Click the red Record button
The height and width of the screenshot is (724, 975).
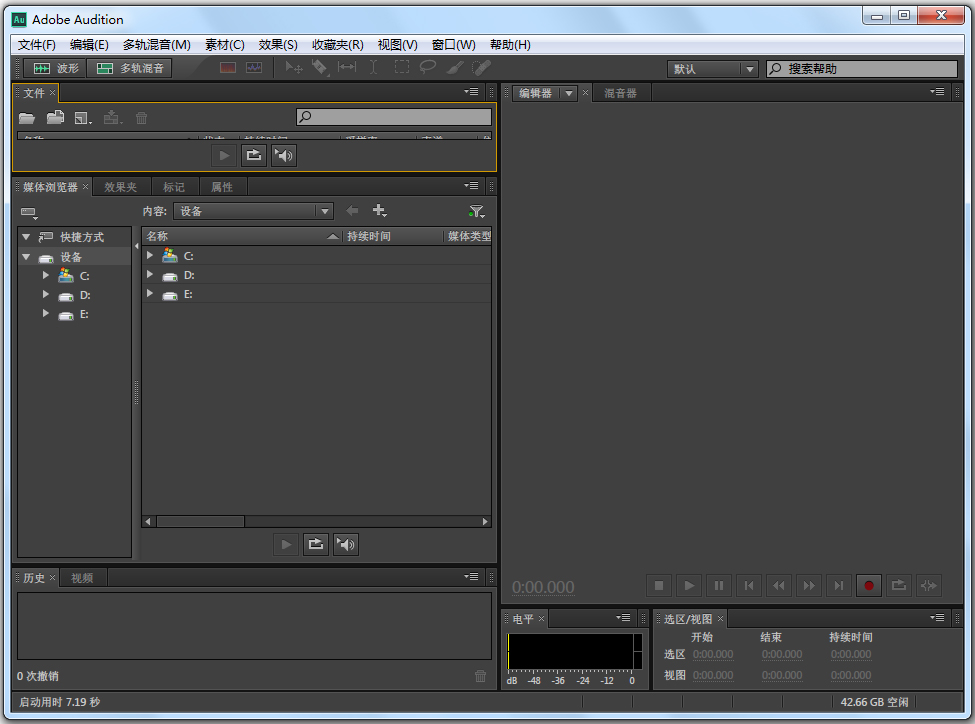point(869,585)
